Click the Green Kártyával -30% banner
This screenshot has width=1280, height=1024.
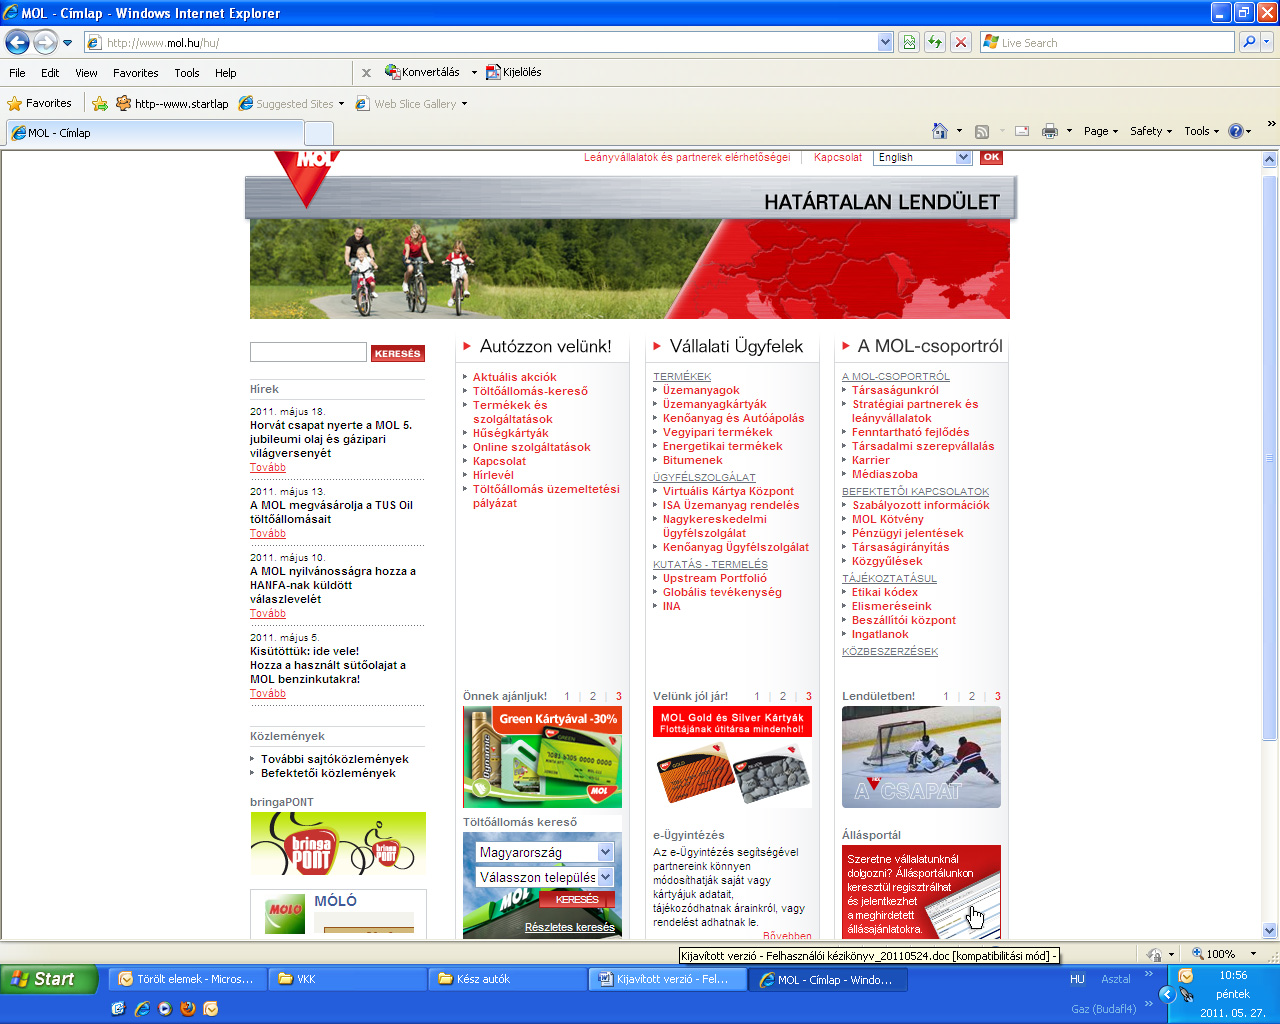(x=542, y=757)
